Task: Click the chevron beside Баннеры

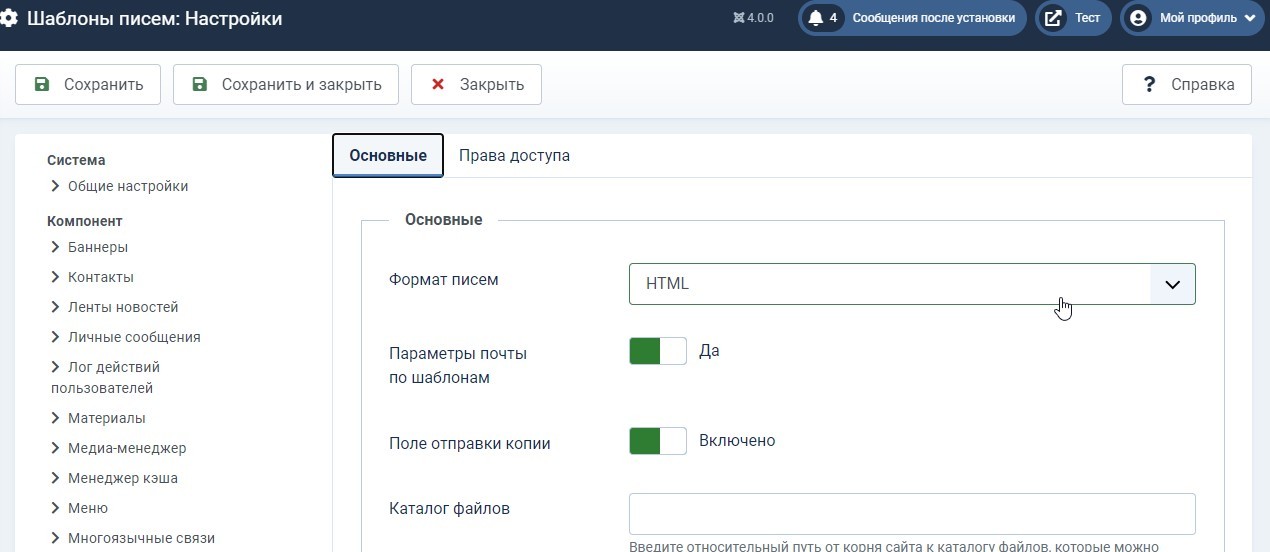Action: click(56, 247)
